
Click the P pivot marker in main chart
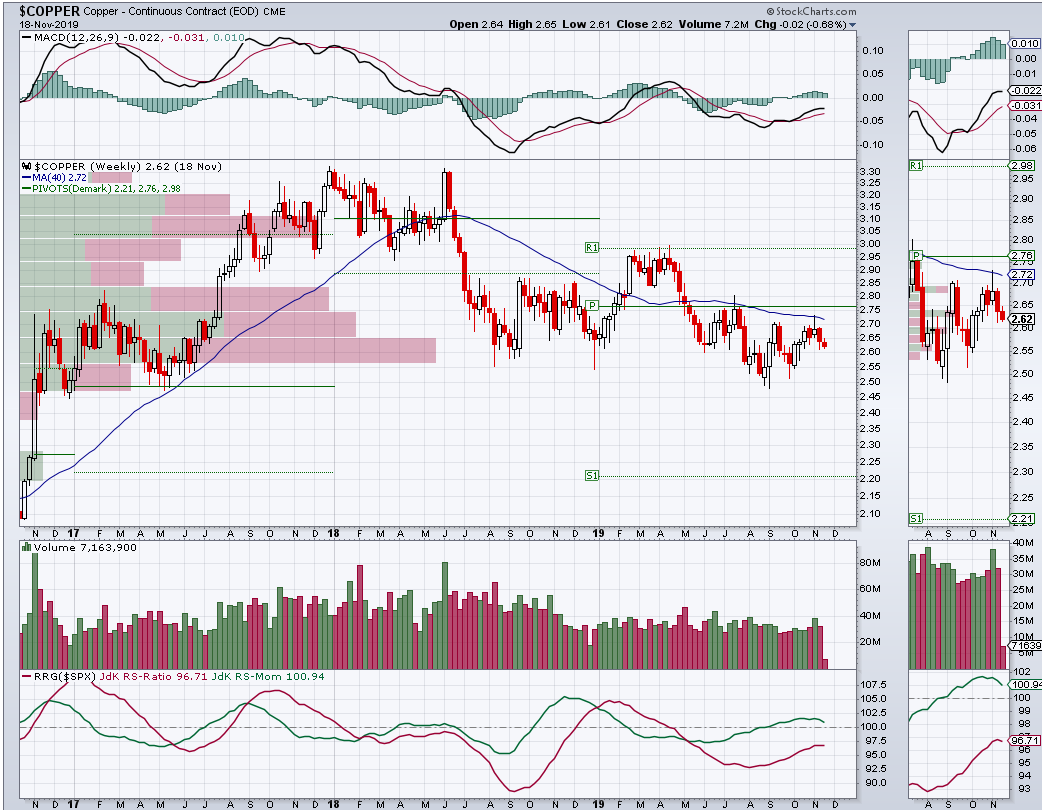pos(592,305)
